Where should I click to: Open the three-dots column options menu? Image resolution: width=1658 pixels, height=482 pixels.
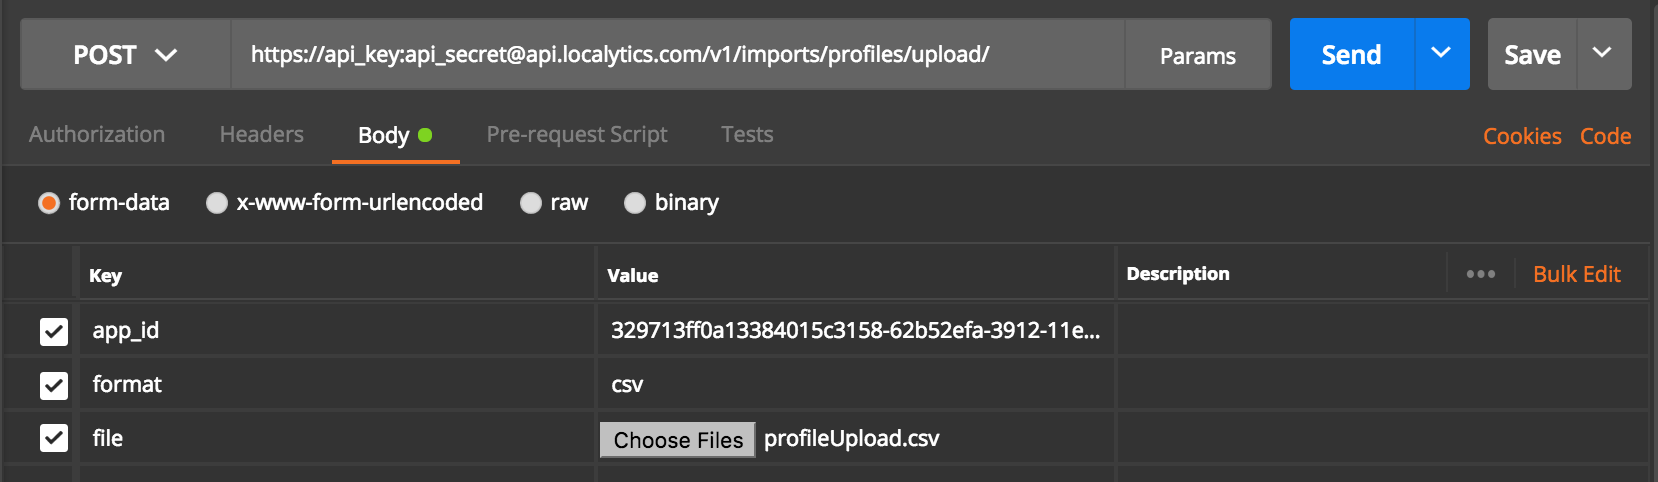pyautogui.click(x=1480, y=274)
